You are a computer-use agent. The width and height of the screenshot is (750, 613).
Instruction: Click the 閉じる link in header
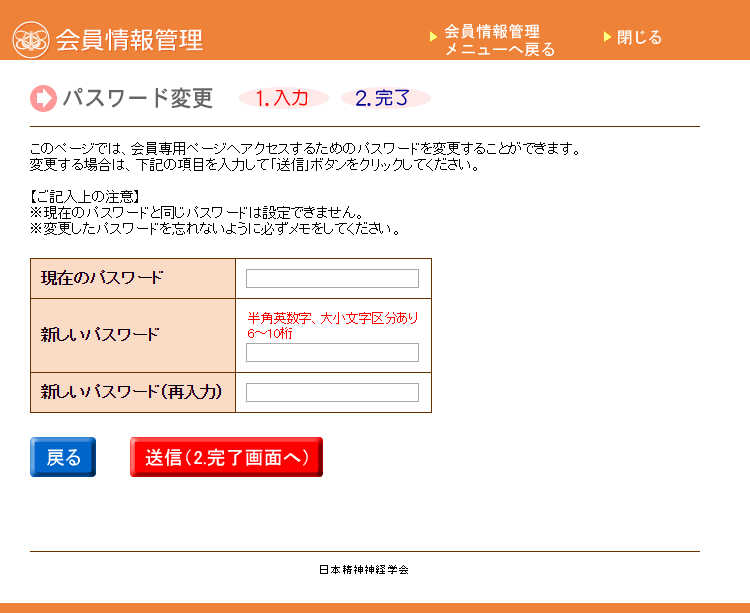click(x=639, y=37)
